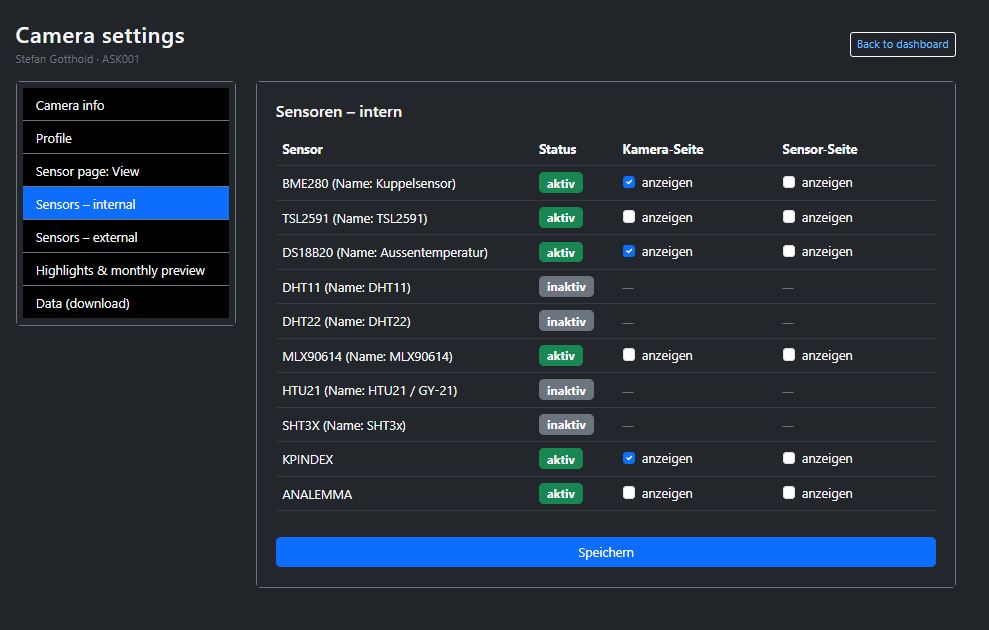989x630 pixels.
Task: Select Sensors – external in the sidebar
Action: click(x=125, y=236)
